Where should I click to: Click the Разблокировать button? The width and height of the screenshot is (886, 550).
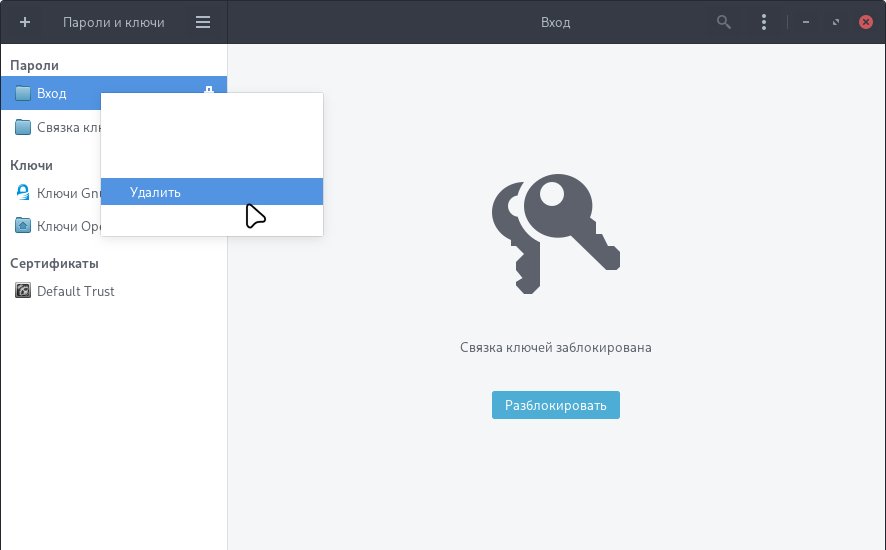pyautogui.click(x=555, y=405)
